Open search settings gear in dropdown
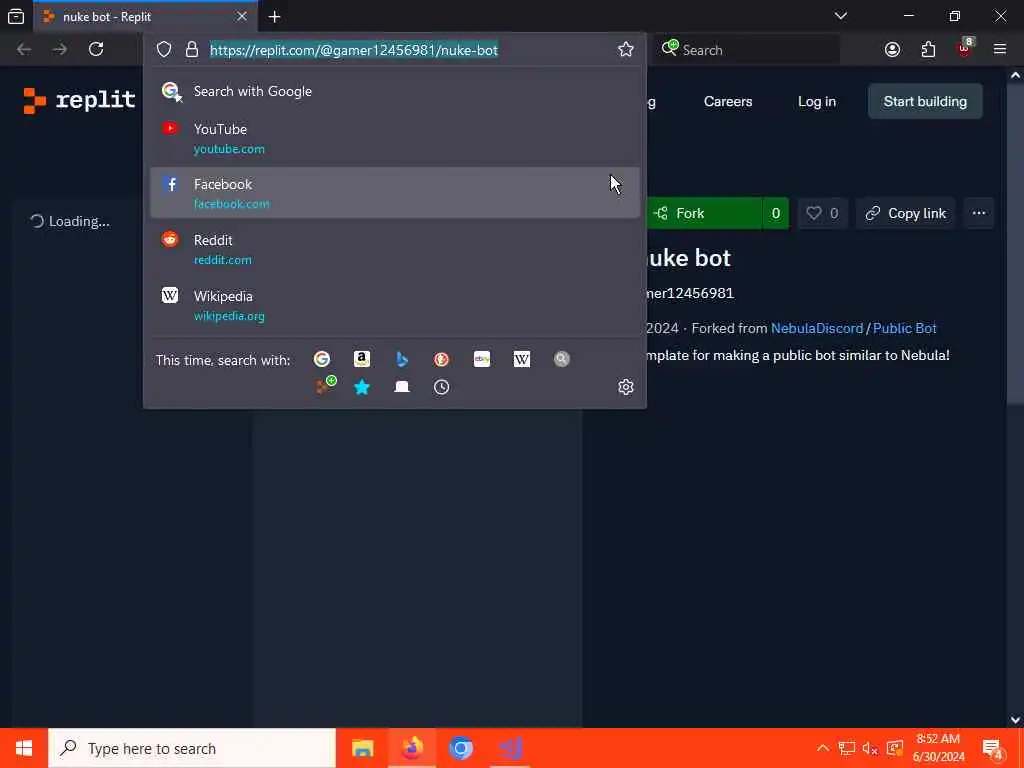 pos(626,387)
